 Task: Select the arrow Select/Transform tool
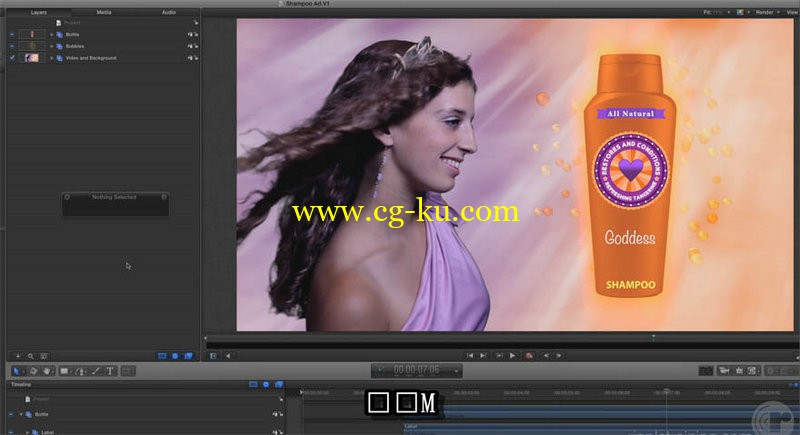16,371
